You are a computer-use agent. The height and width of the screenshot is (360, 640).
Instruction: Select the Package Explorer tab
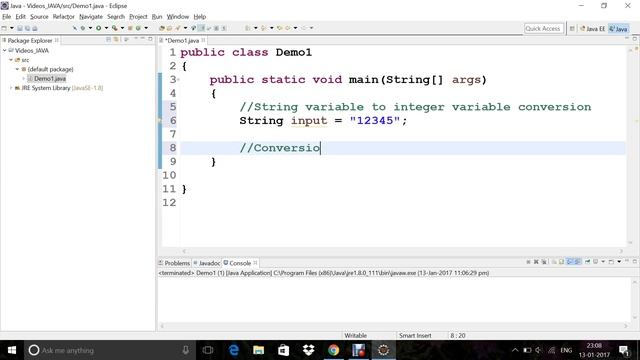point(30,40)
